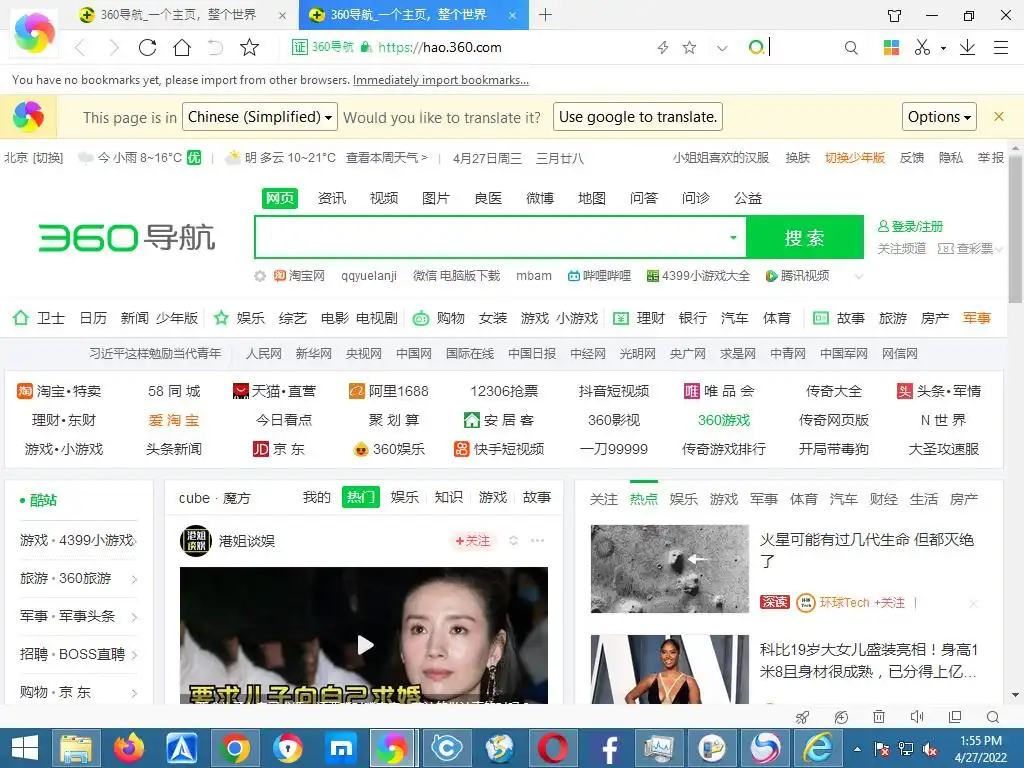The width and height of the screenshot is (1024, 768).
Task: Expand 招聘·BOSS直聘 sidebar arrow
Action: (135, 655)
